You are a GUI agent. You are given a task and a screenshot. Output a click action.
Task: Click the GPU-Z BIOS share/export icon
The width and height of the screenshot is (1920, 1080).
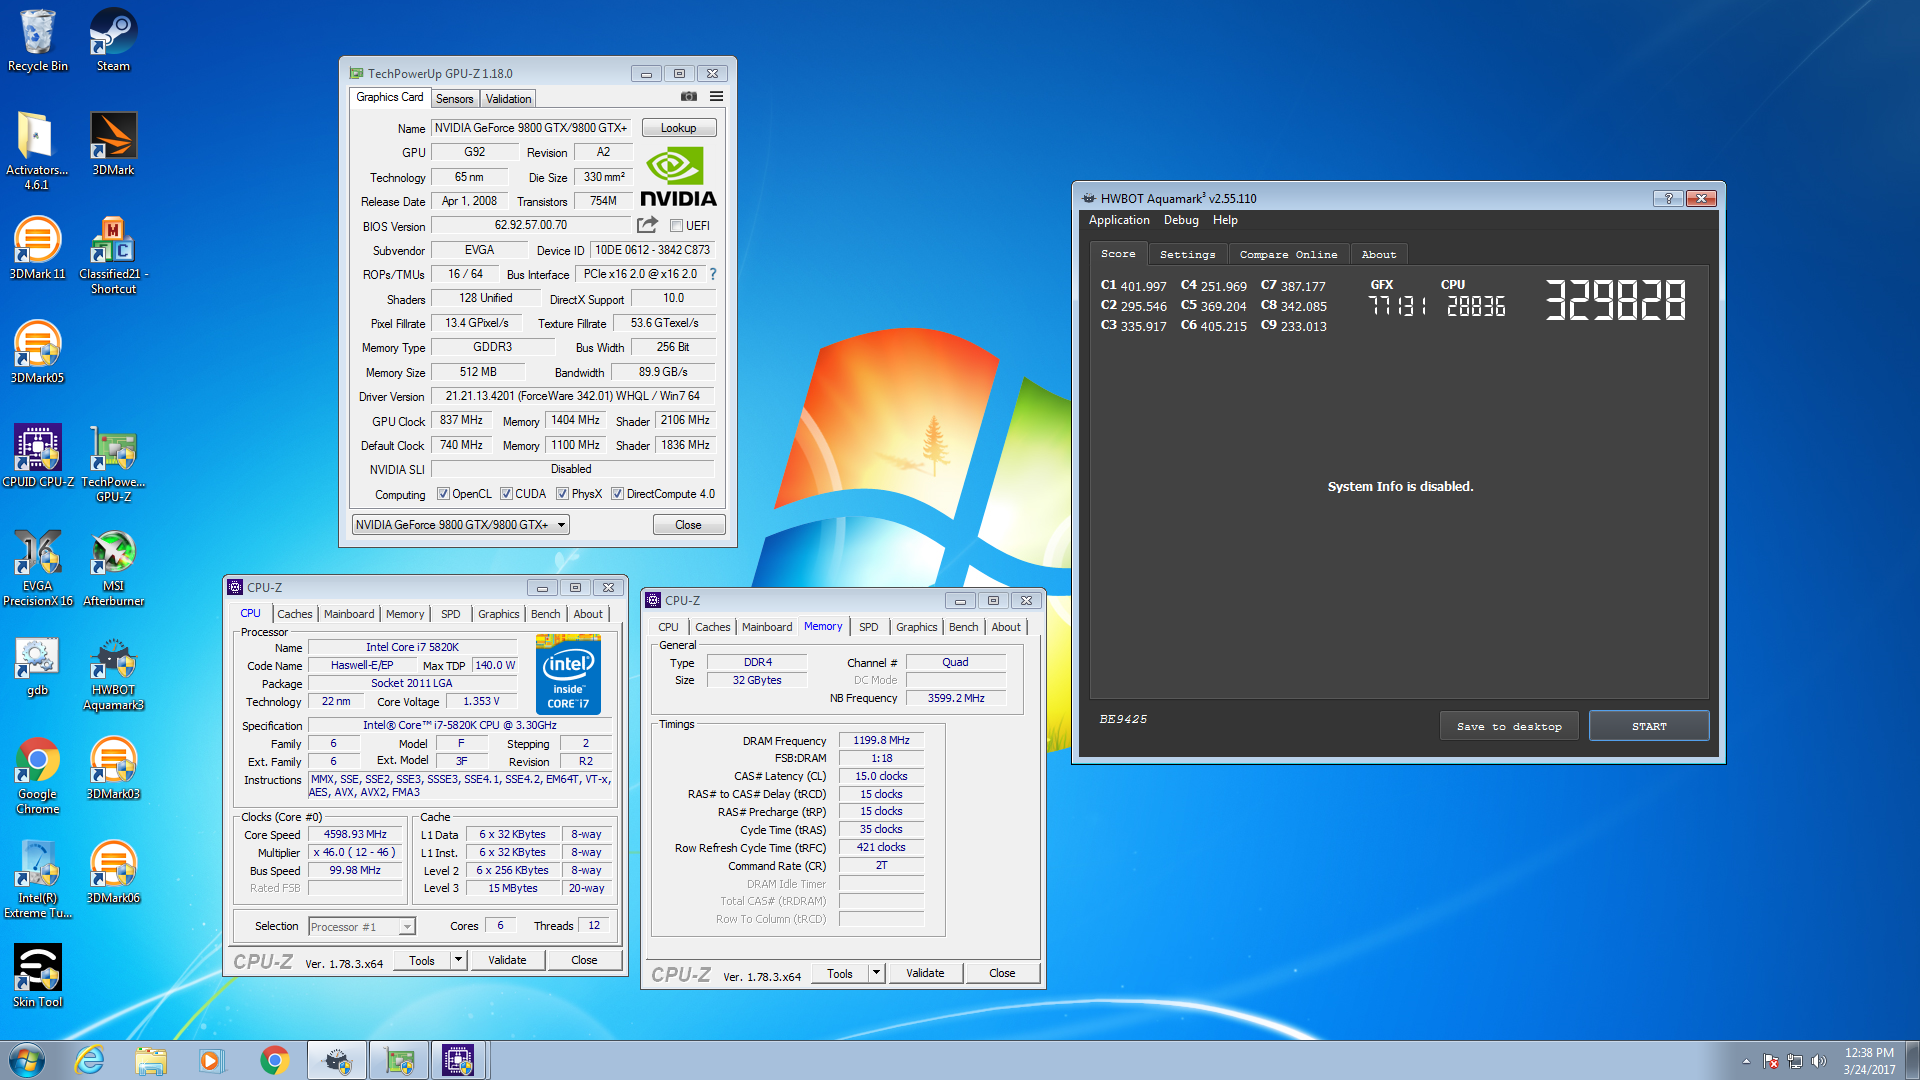tap(647, 225)
